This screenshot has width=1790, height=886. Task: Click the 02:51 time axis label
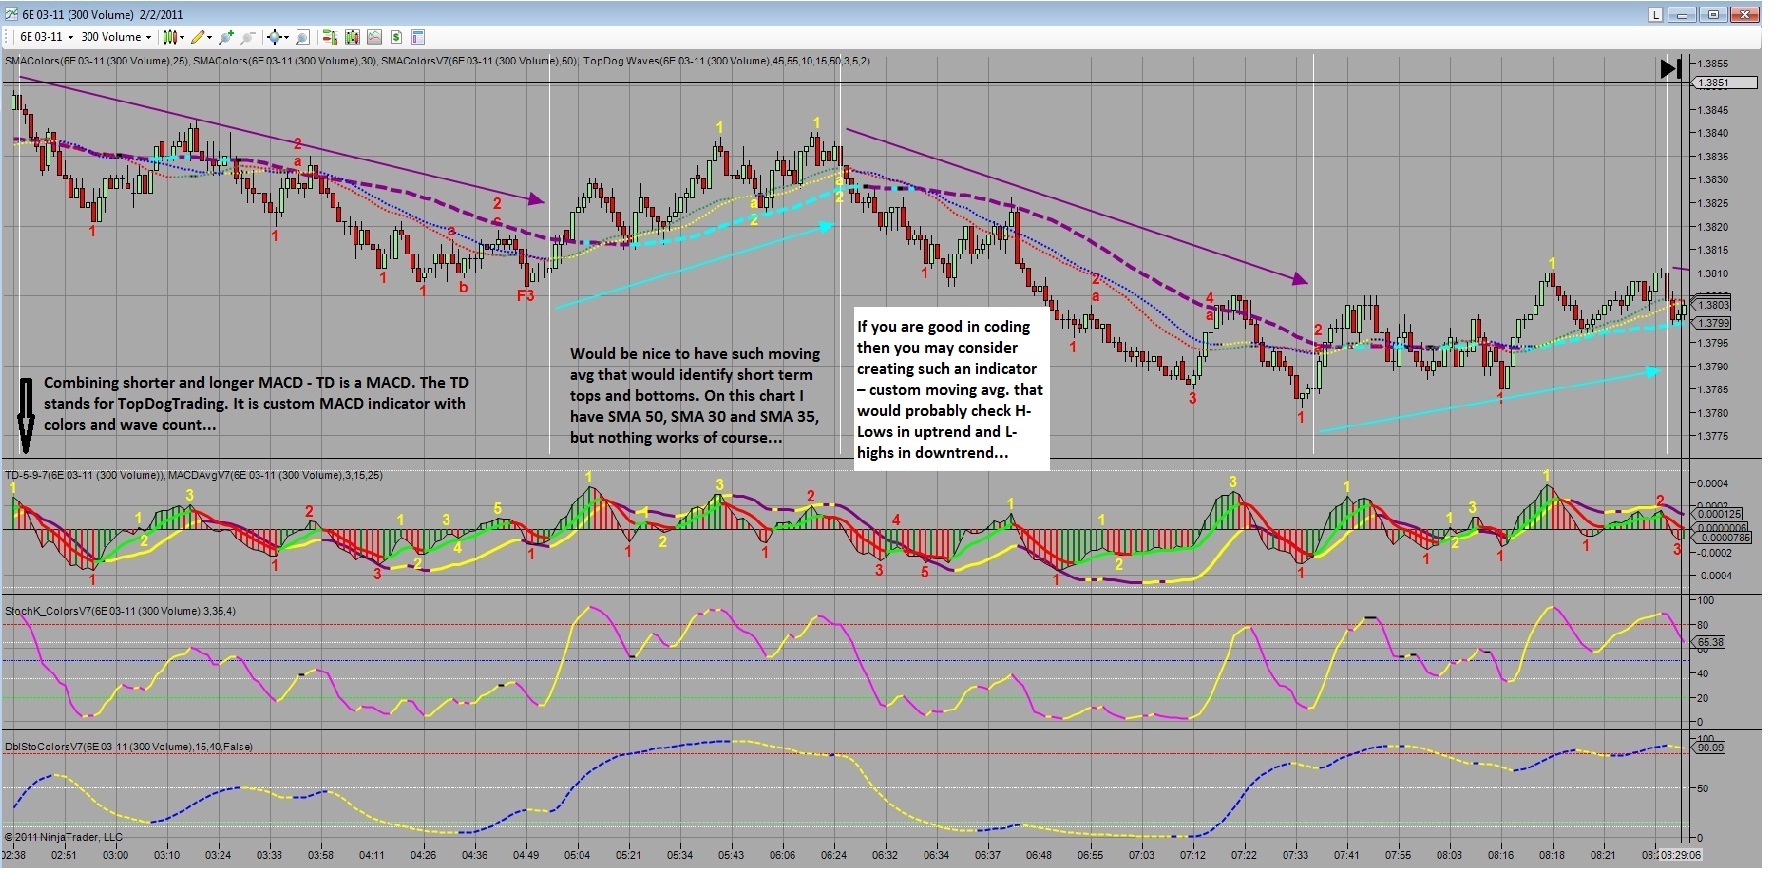click(x=63, y=855)
